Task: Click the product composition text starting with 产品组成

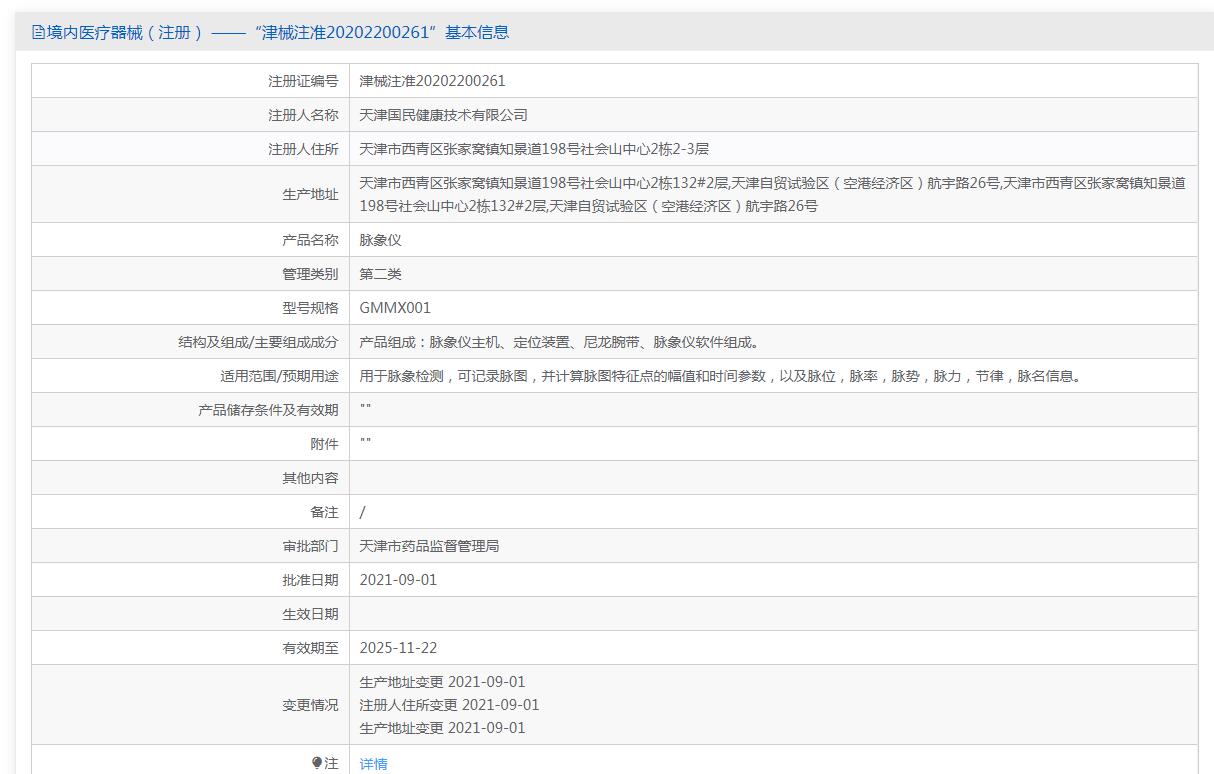Action: (560, 342)
